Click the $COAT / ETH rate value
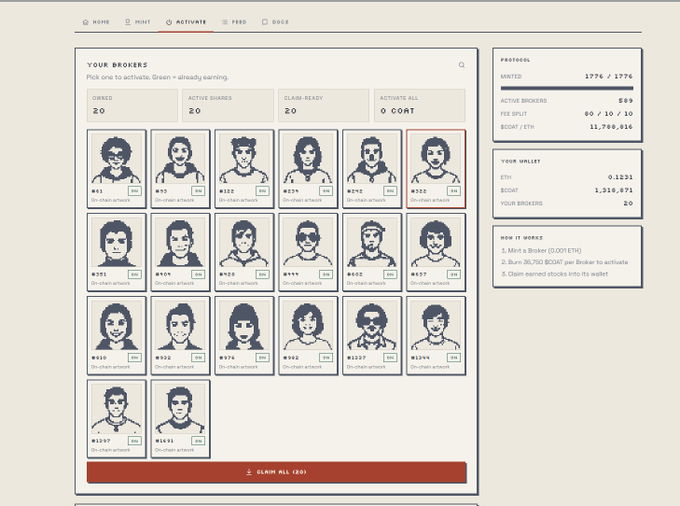Viewport: 680px width, 506px height. tap(611, 127)
